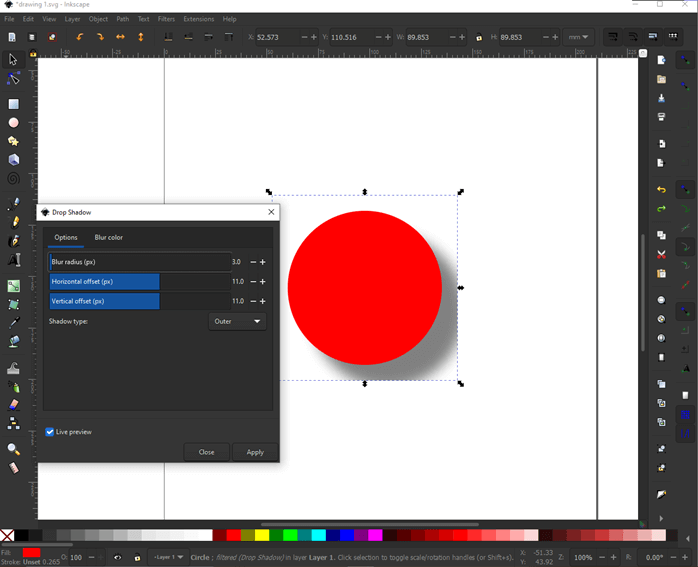This screenshot has width=698, height=567.
Task: Click the Vertical offset slider bar
Action: point(139,301)
